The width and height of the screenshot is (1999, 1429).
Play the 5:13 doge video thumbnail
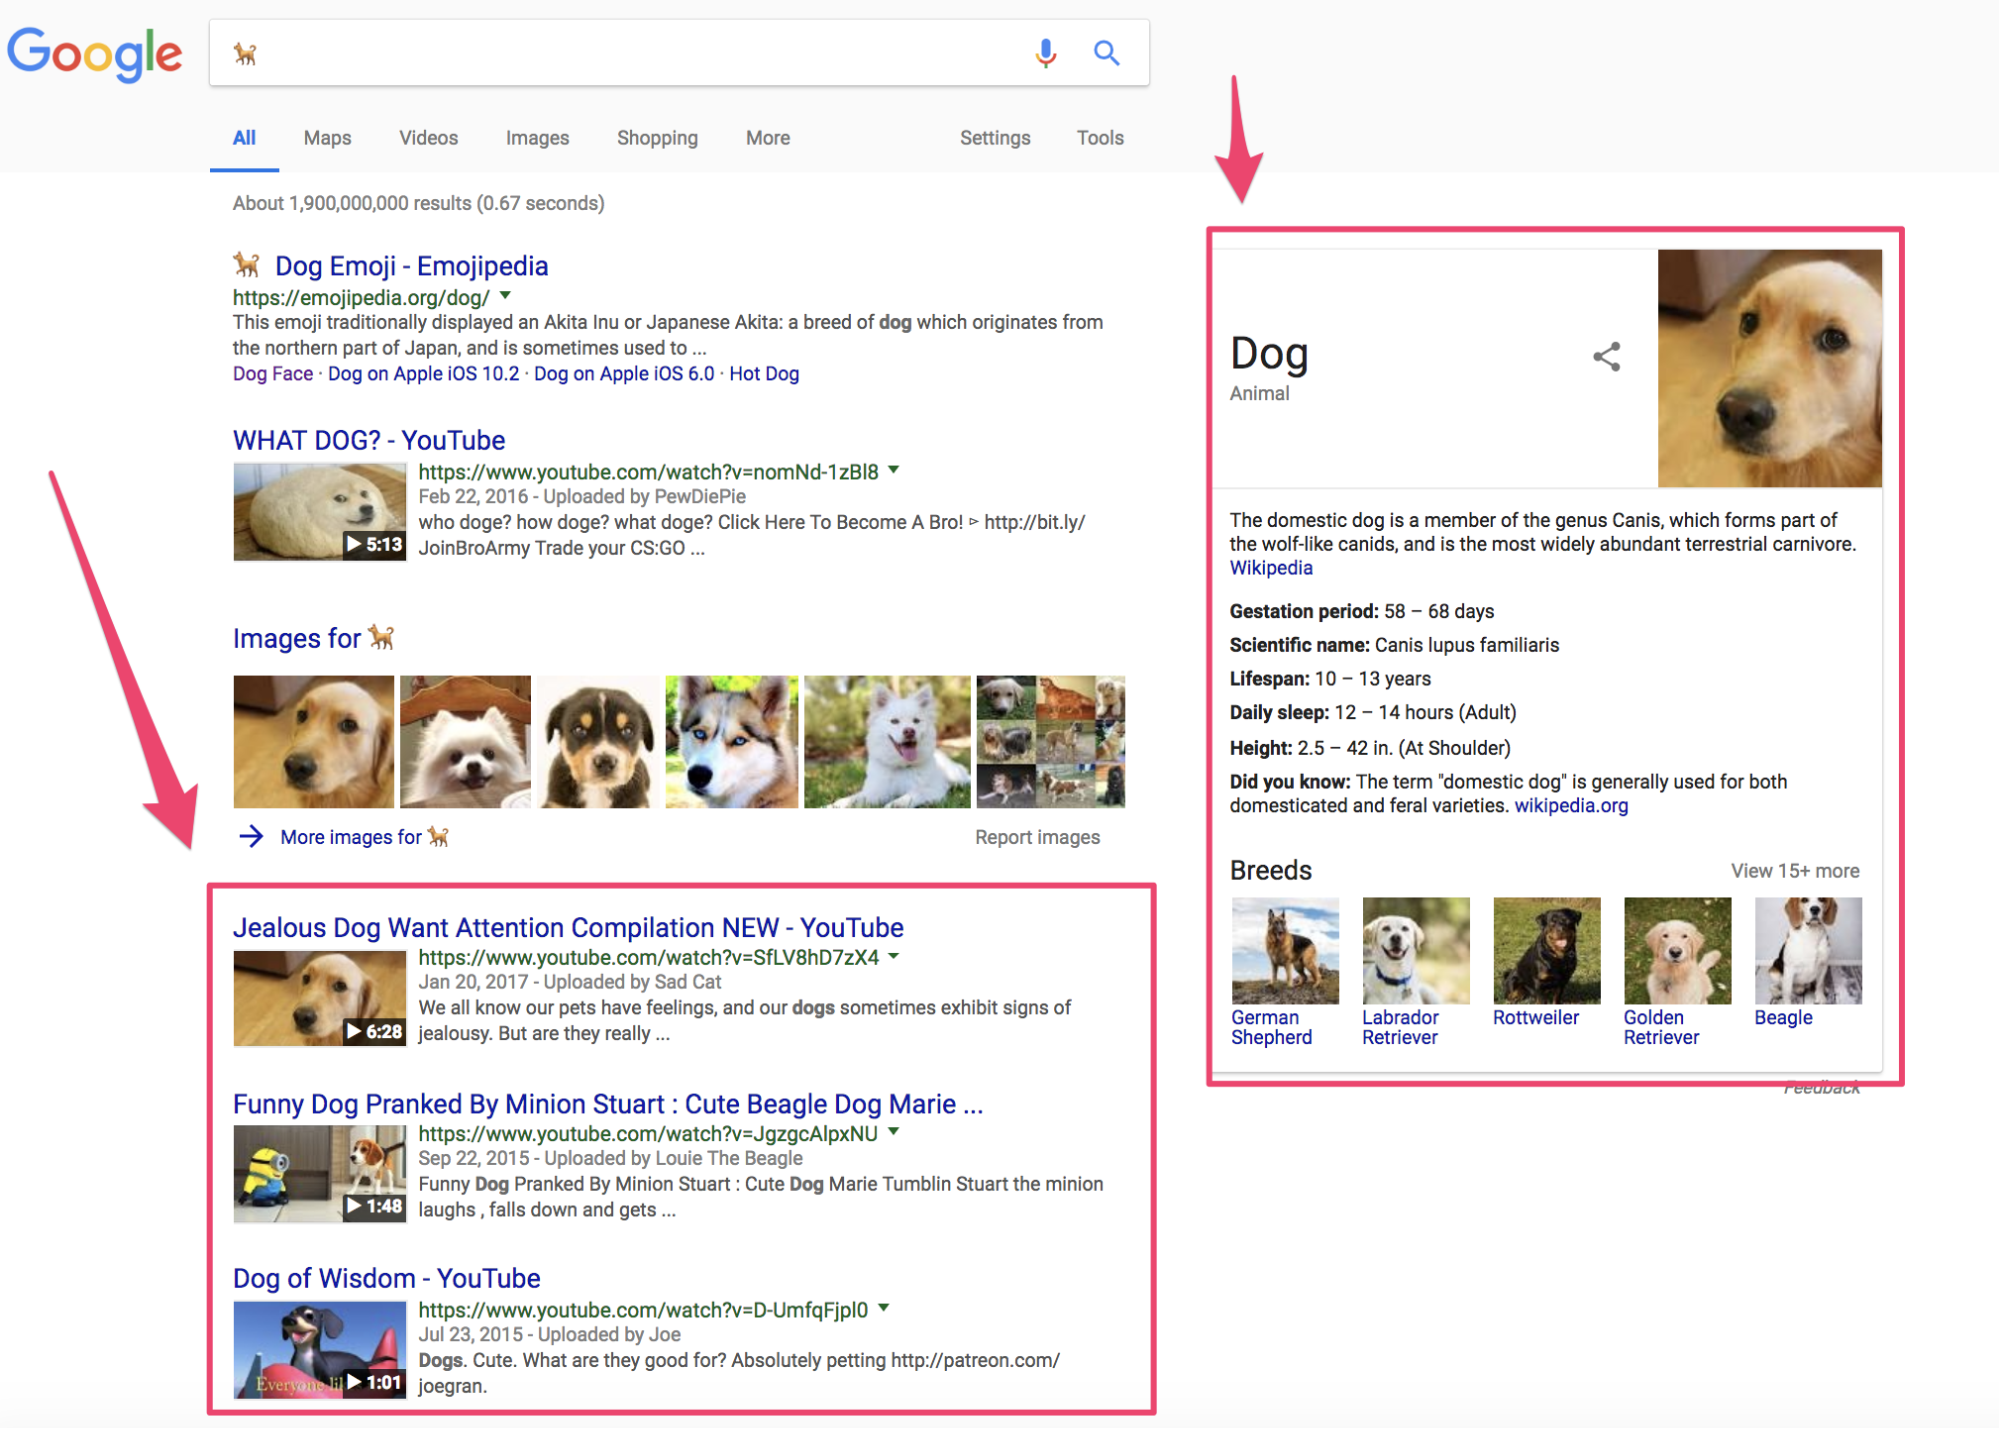pos(320,512)
